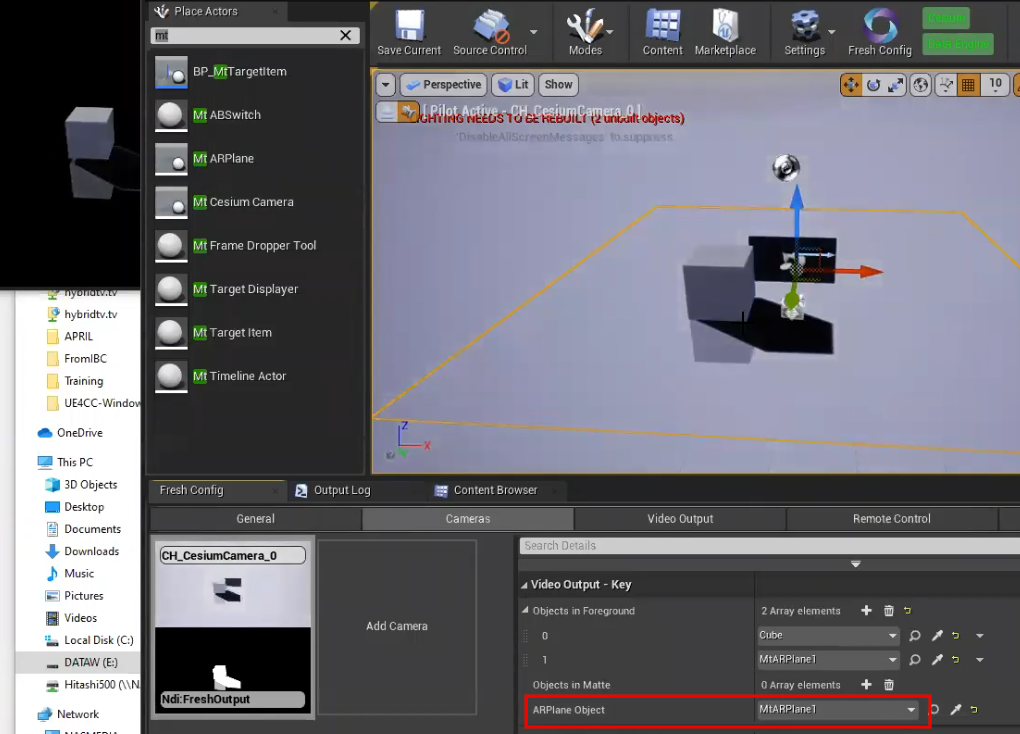Screen dimensions: 1020x734
Task: Open the Cube object dropdown
Action: pyautogui.click(x=828, y=635)
